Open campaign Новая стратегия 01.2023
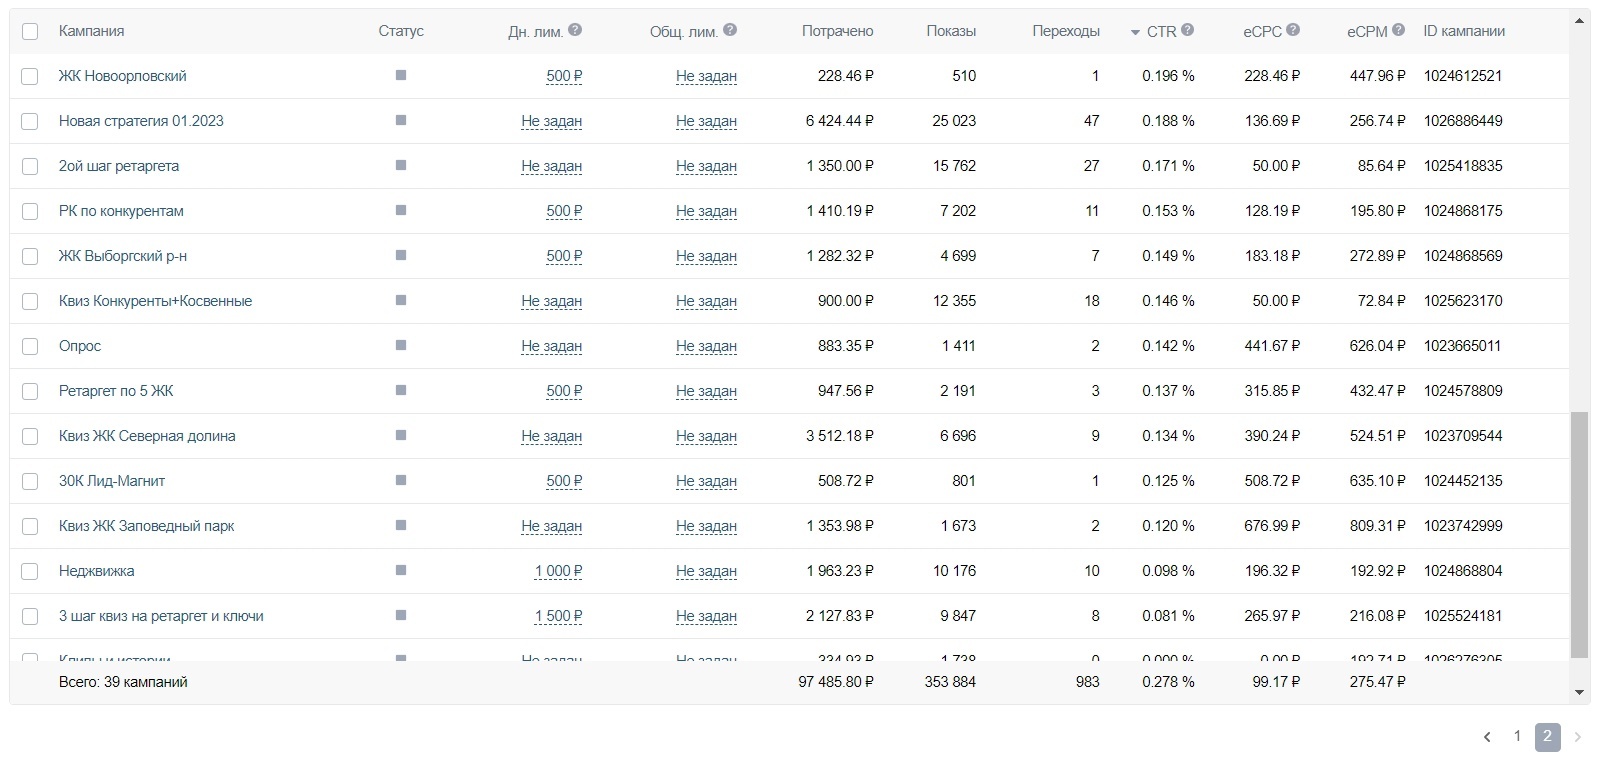Image resolution: width=1601 pixels, height=768 pixels. [141, 121]
